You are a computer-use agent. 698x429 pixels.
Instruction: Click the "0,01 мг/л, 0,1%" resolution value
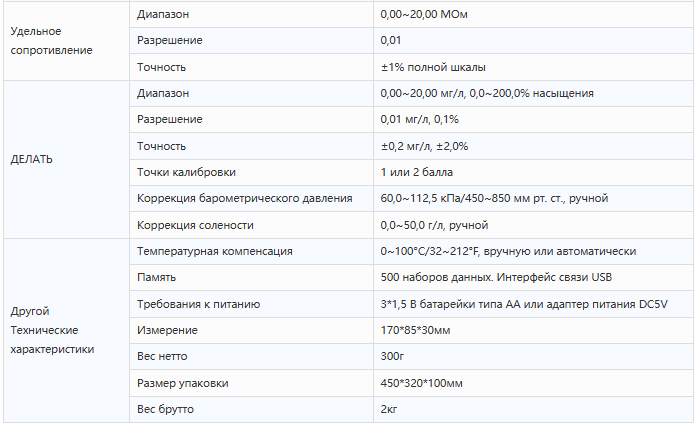pos(419,119)
